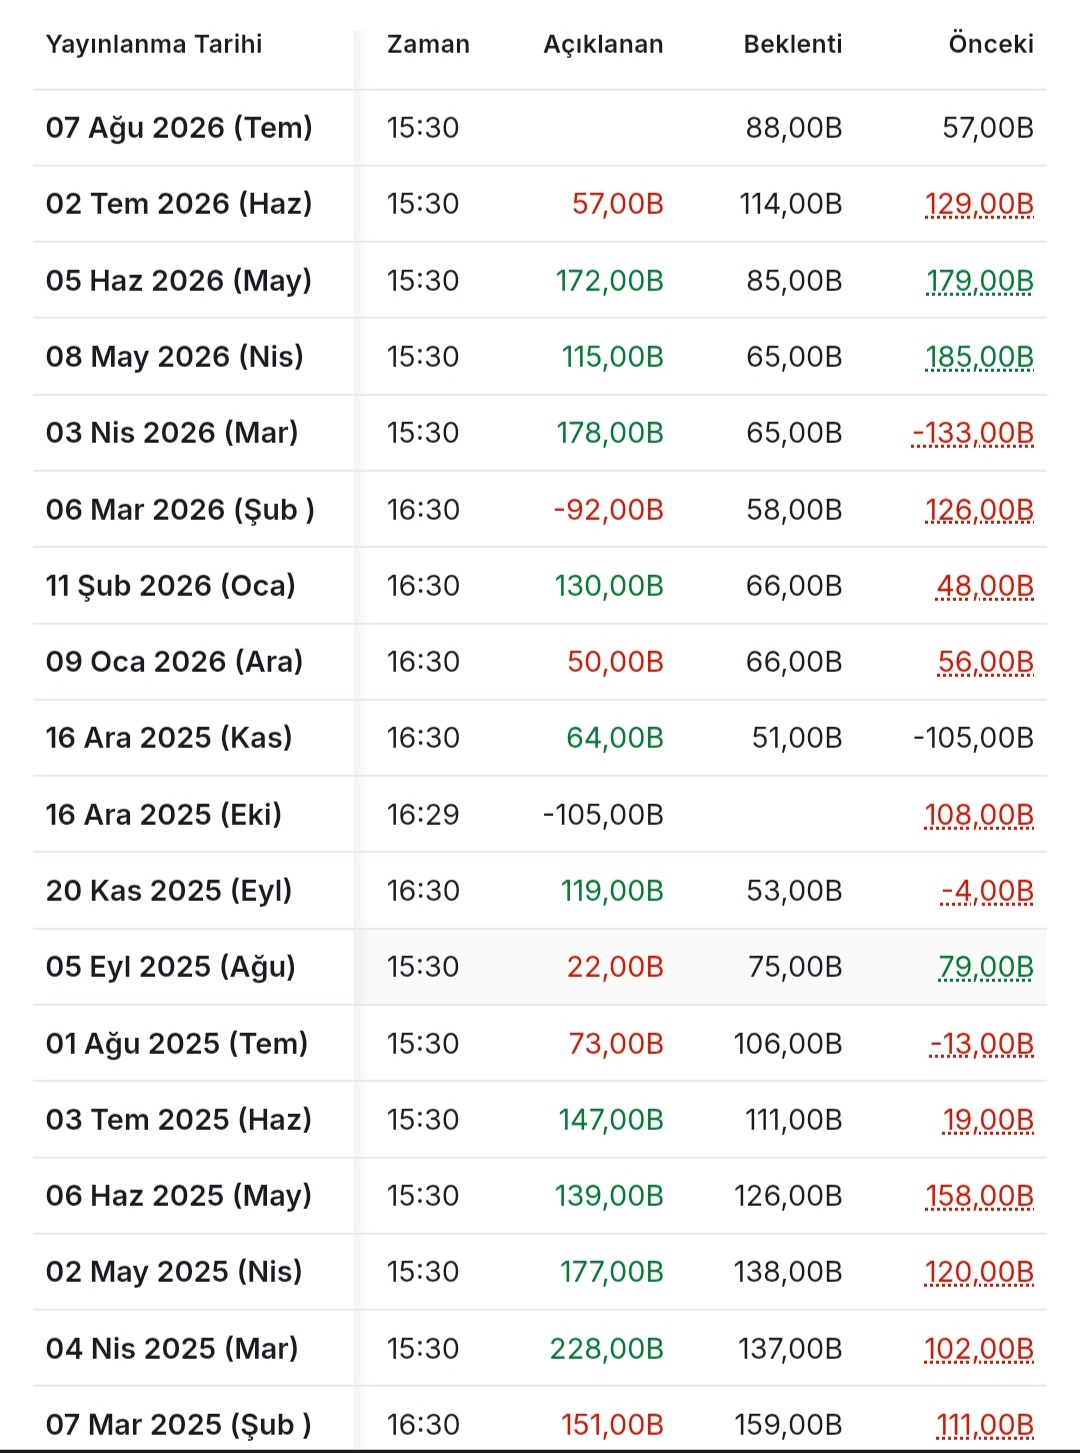Select the Önceki column header
This screenshot has height=1453, width=1080.
[x=991, y=44]
